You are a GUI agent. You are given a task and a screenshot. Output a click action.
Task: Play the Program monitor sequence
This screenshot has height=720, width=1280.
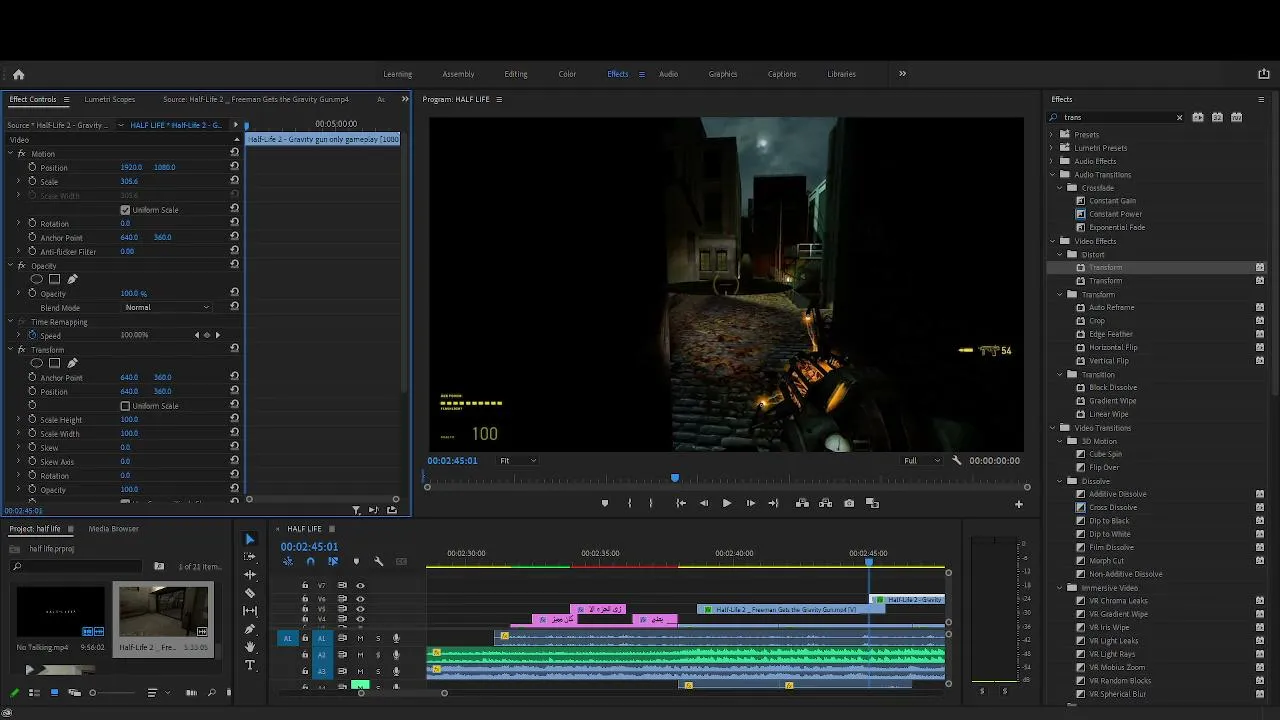(x=727, y=503)
